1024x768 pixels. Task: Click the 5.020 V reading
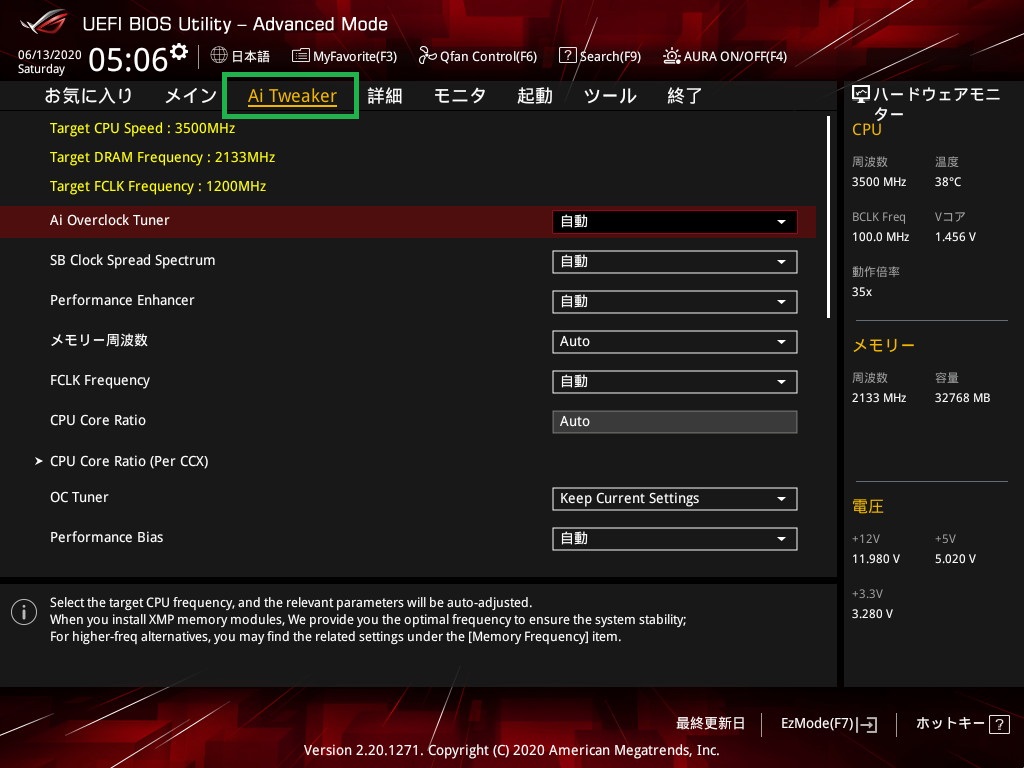[955, 559]
